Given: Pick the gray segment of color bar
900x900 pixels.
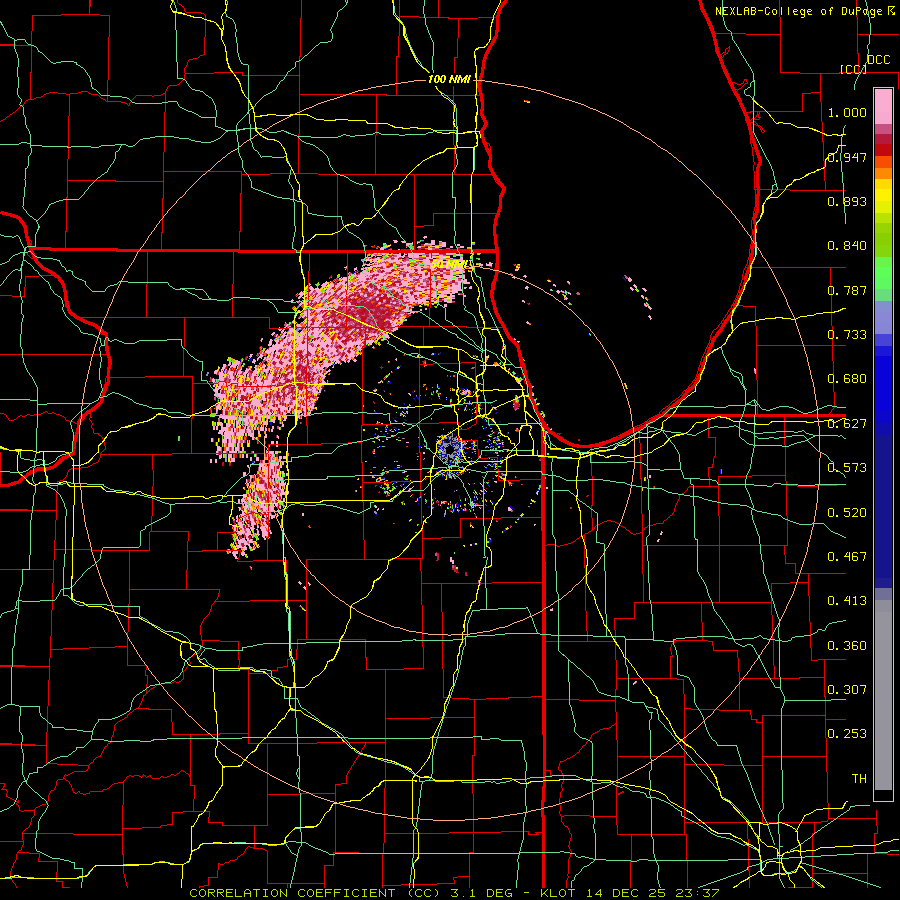Looking at the screenshot, I should pyautogui.click(x=883, y=695).
